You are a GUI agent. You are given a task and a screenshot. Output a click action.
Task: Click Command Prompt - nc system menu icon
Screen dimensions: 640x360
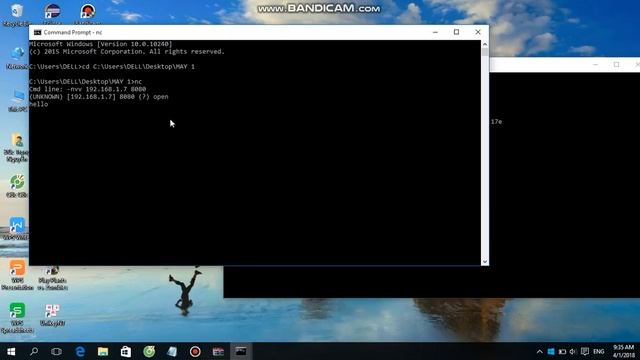(x=37, y=32)
